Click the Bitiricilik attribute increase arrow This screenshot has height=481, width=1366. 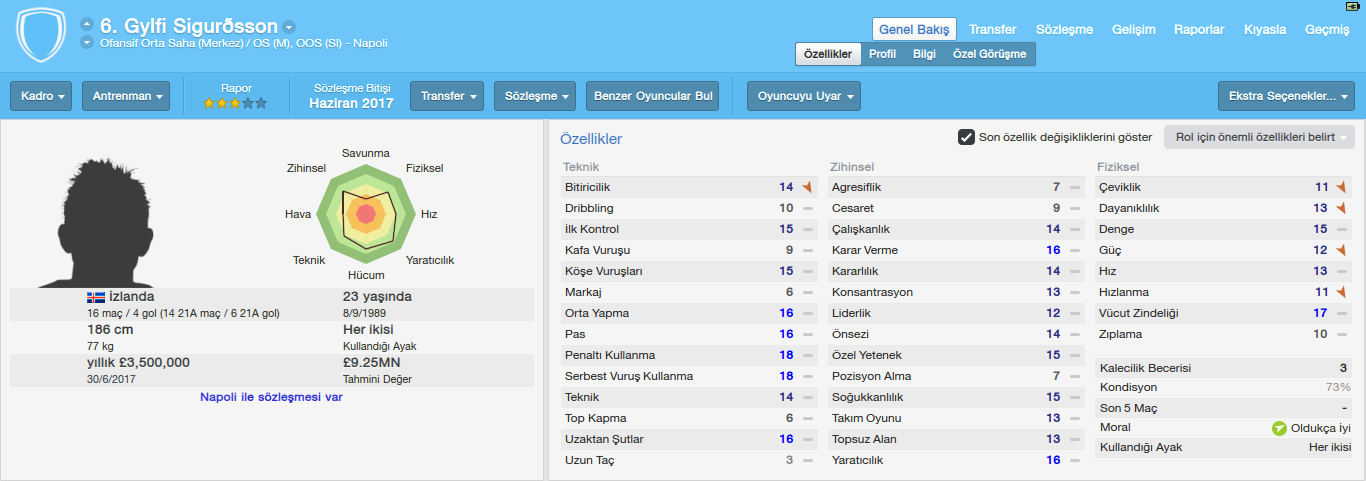pyautogui.click(x=807, y=187)
